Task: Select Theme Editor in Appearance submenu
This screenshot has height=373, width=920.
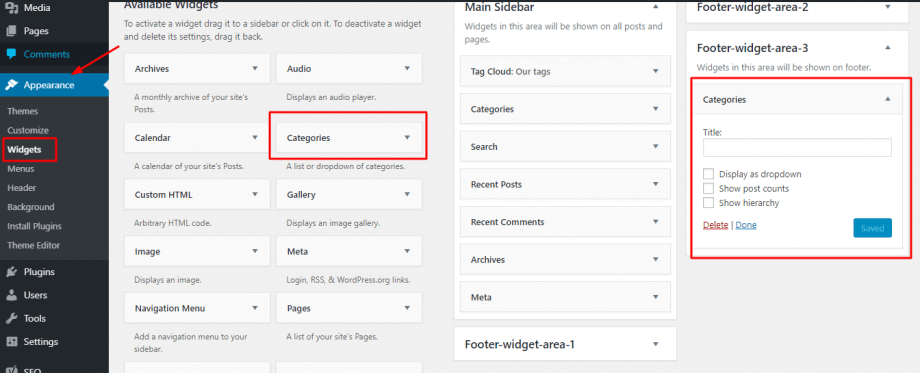Action: (33, 245)
